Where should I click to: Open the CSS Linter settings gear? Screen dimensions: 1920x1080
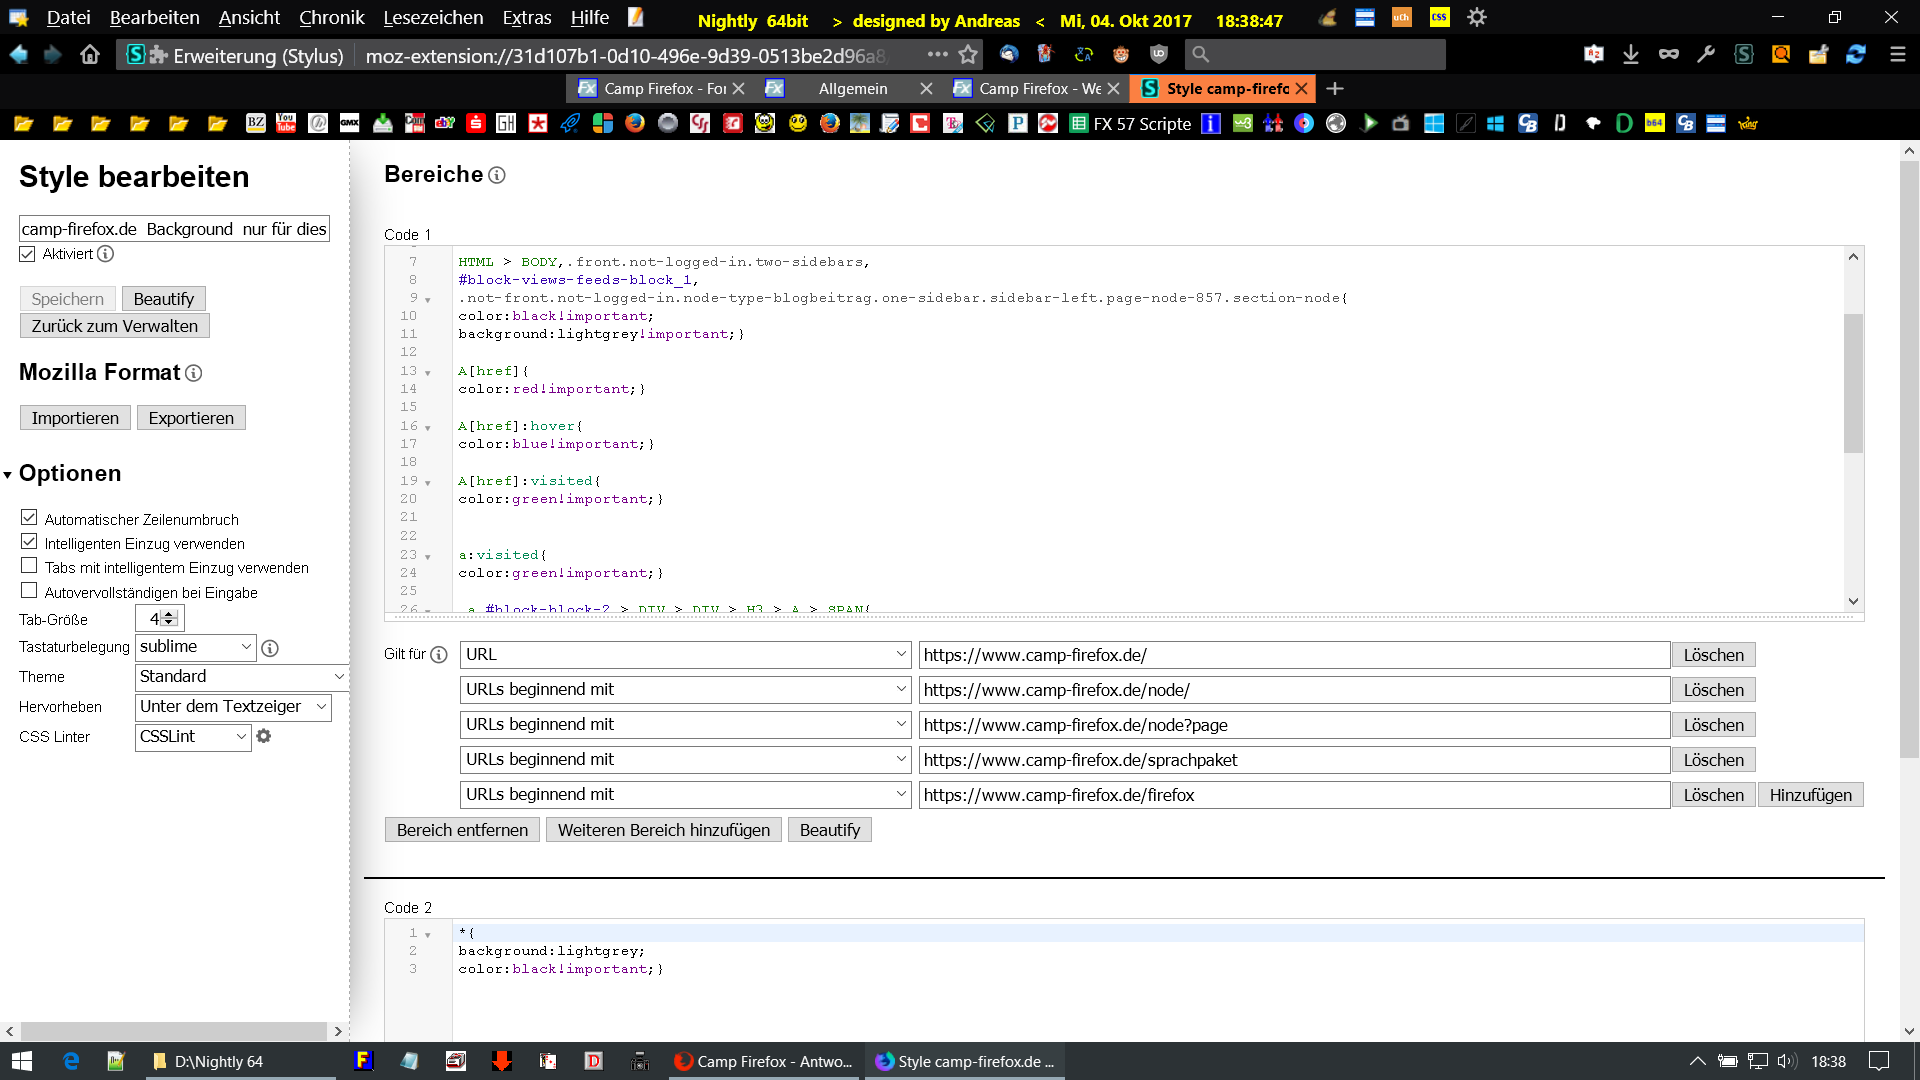click(x=264, y=736)
